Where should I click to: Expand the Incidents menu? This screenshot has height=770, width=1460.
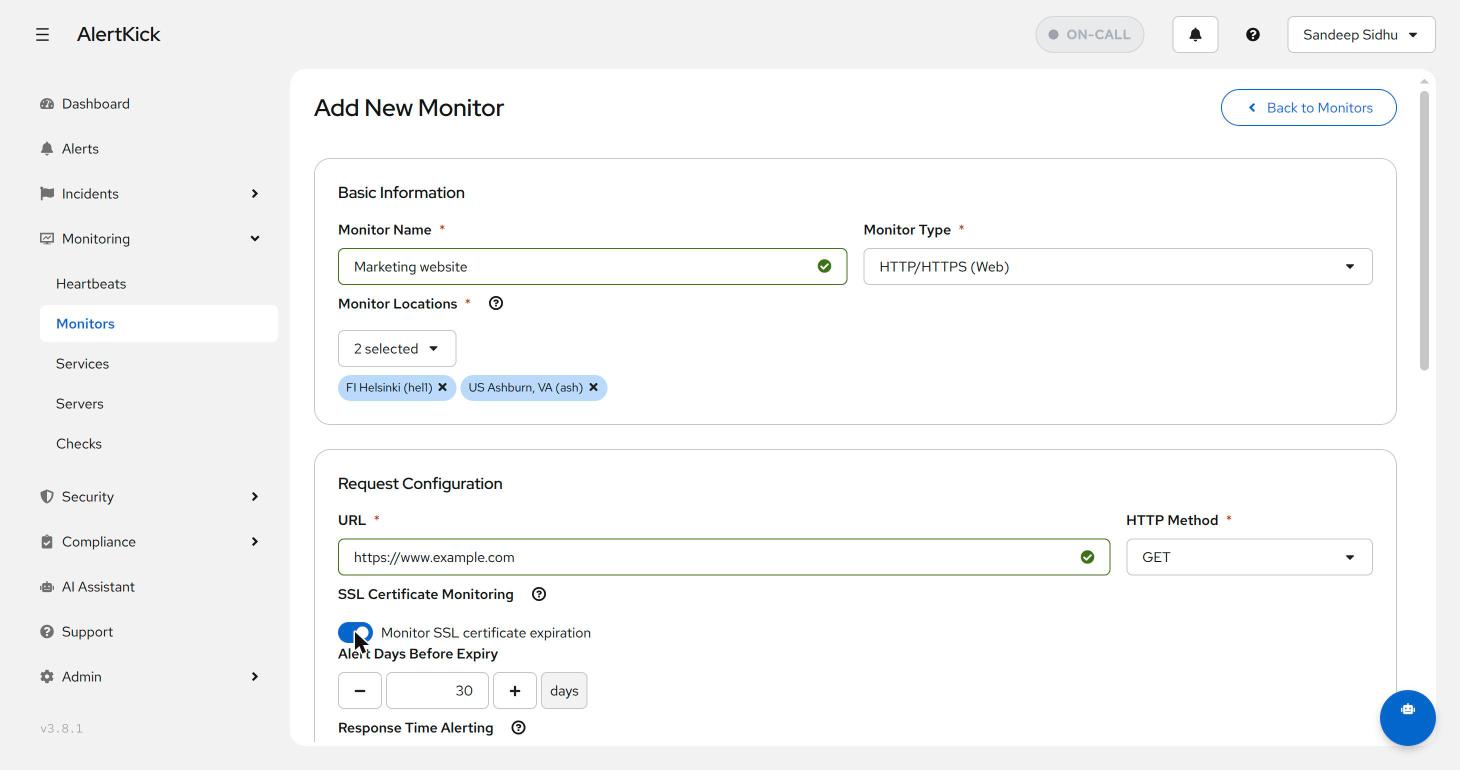[x=150, y=193]
